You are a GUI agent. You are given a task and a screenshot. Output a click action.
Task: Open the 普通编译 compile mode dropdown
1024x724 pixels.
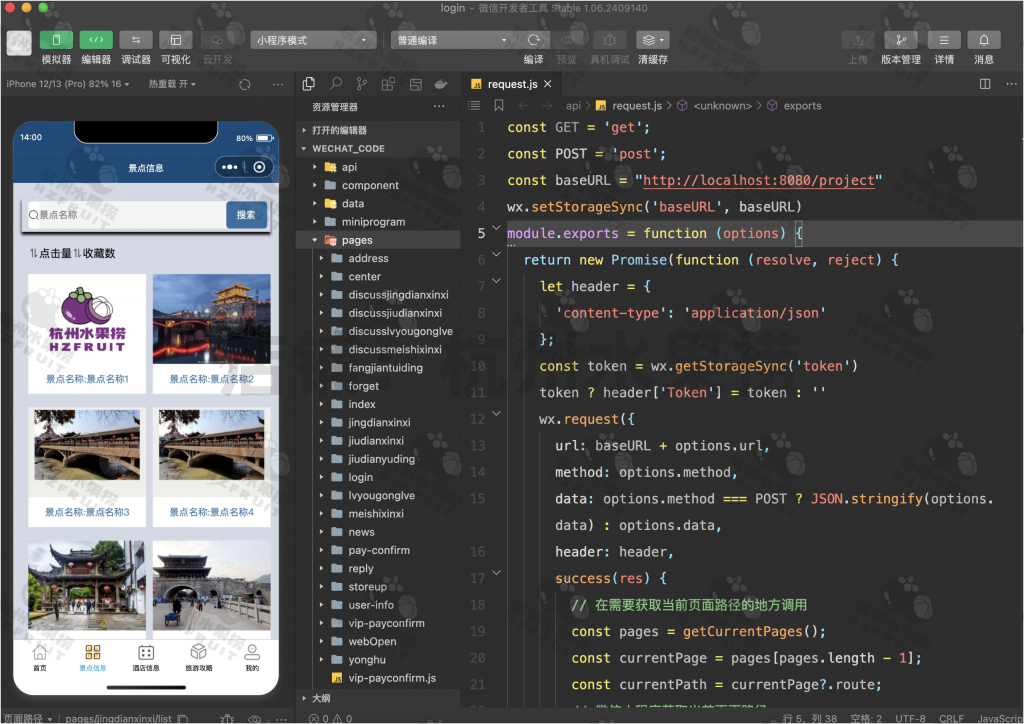tap(453, 40)
